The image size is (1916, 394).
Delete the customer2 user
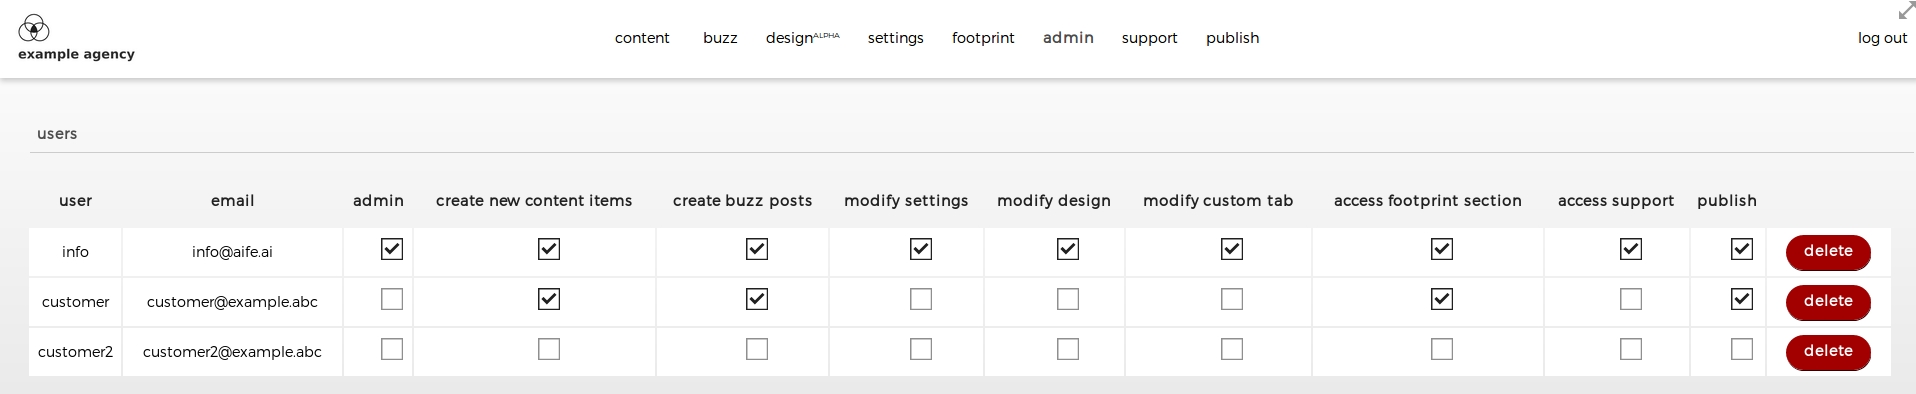[x=1828, y=352]
